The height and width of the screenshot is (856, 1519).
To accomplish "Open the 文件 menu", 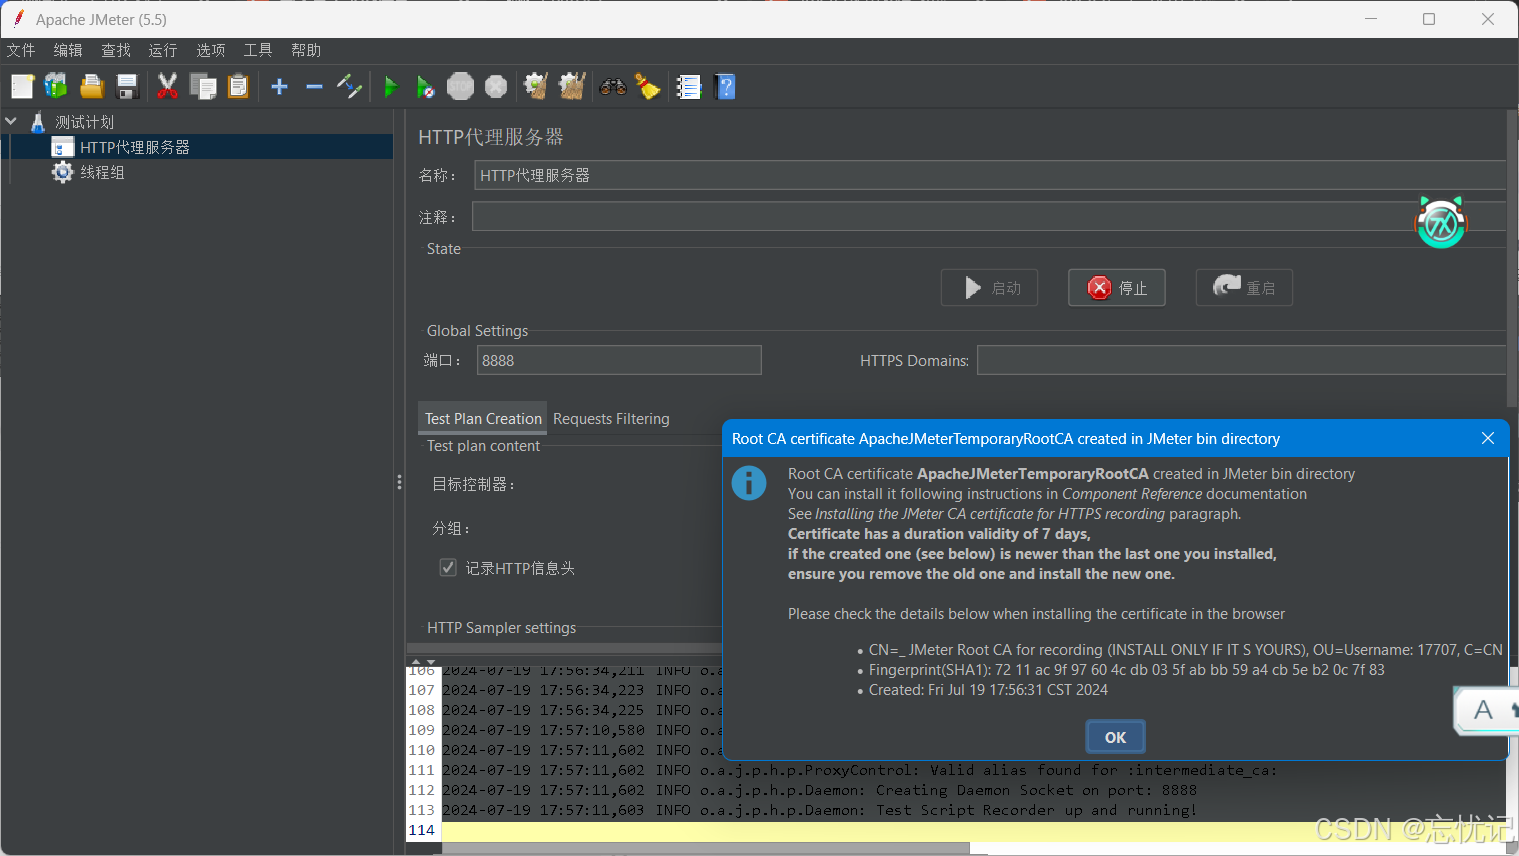I will [x=21, y=50].
